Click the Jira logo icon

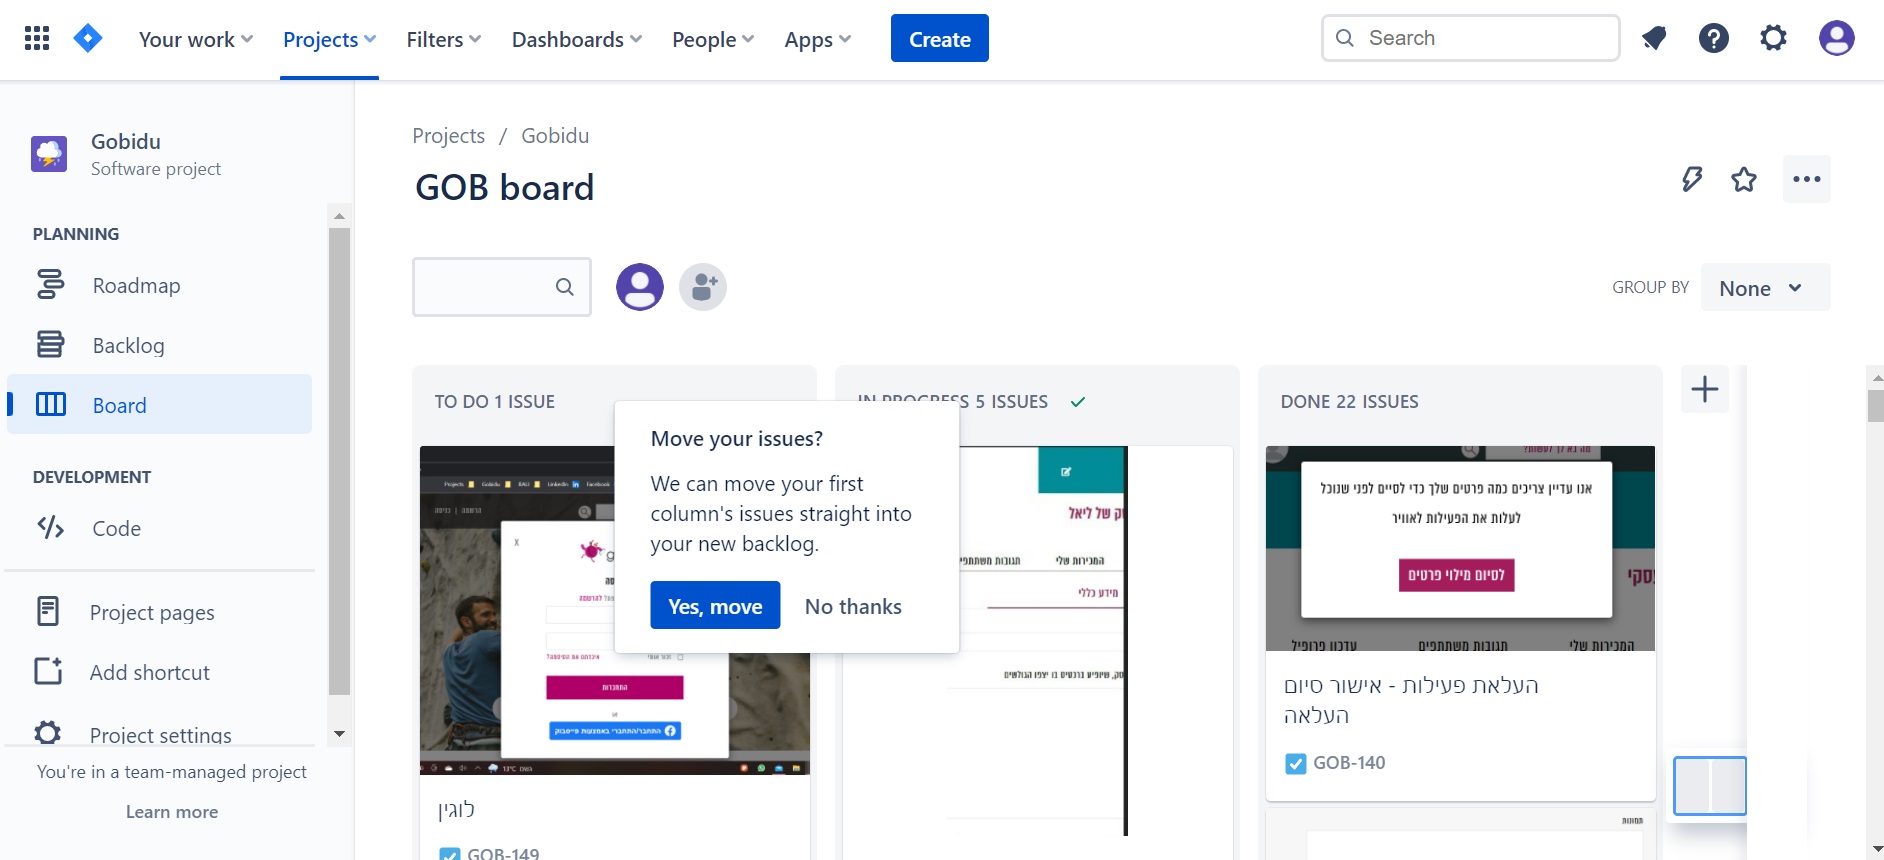click(88, 39)
